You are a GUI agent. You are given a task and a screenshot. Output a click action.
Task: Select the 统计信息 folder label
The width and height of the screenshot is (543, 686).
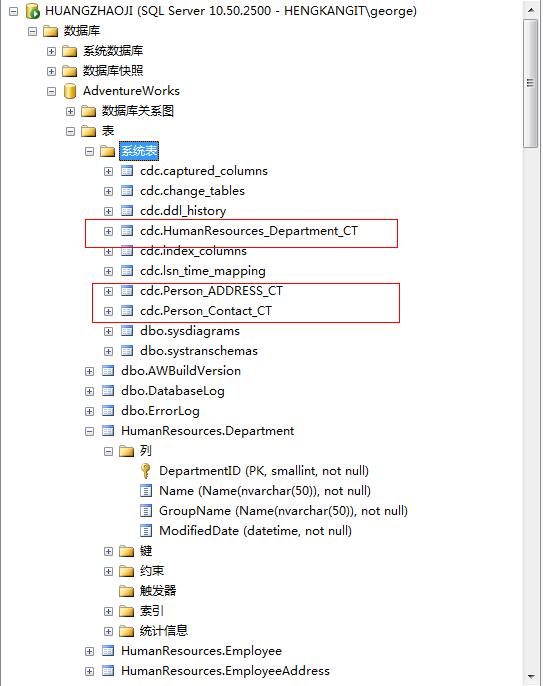tap(164, 631)
